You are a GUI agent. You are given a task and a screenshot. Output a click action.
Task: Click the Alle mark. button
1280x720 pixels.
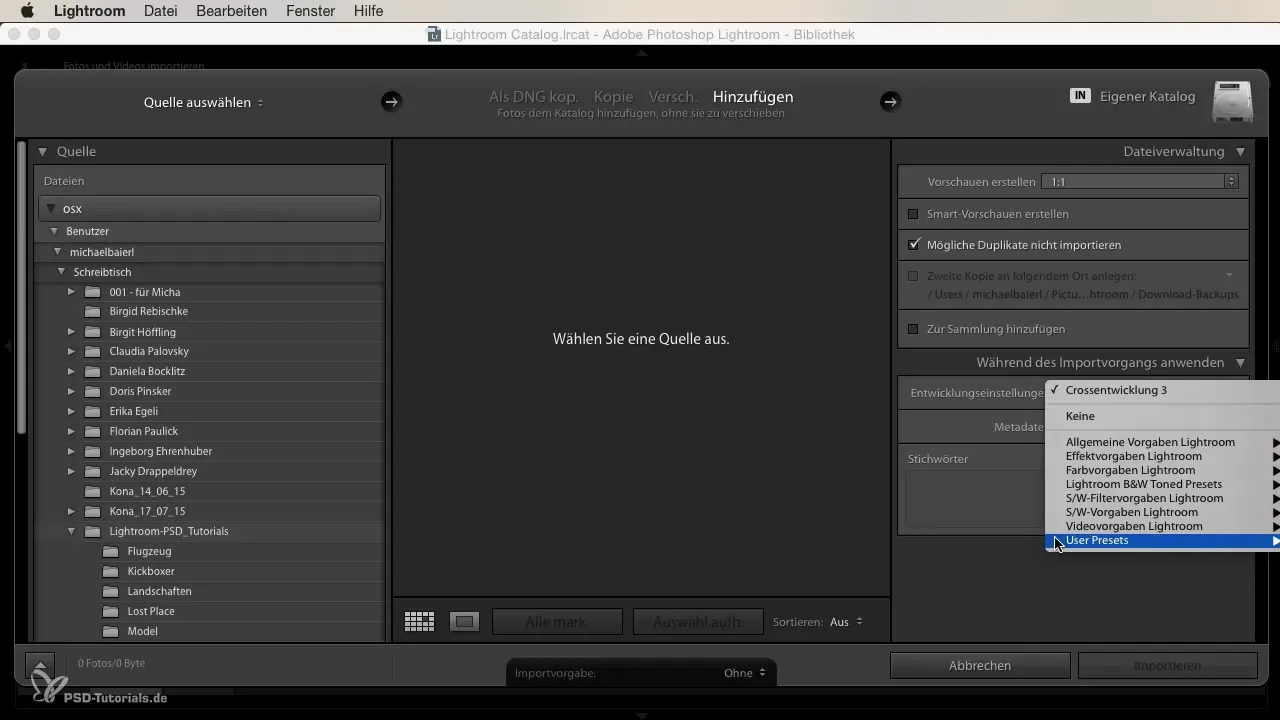tap(557, 622)
